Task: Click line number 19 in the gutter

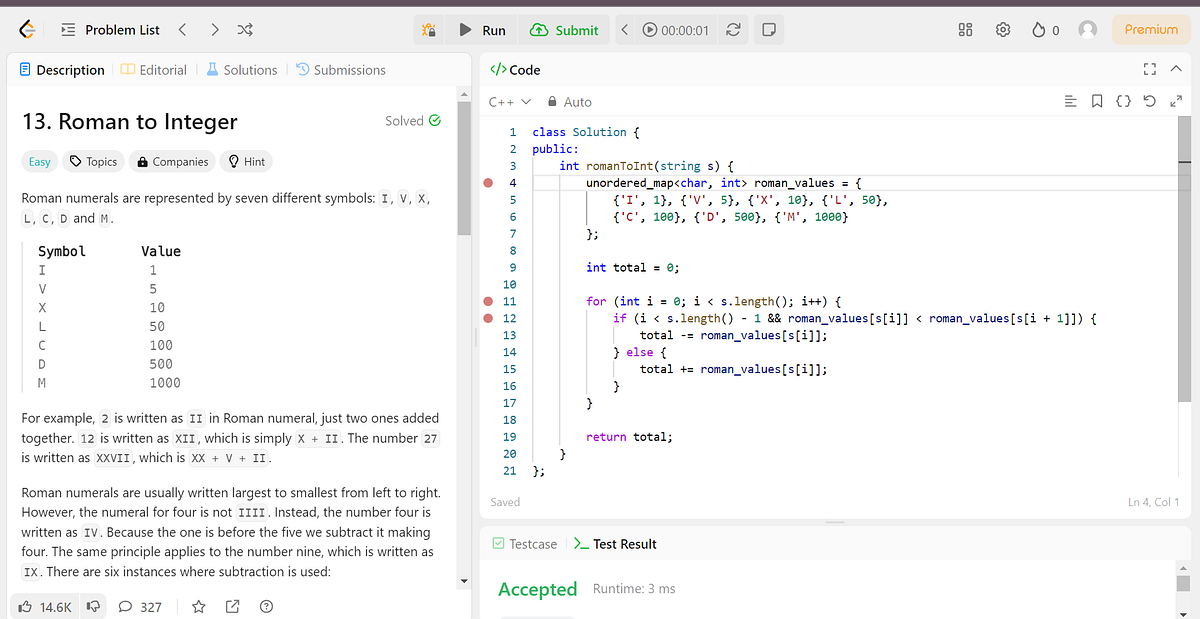Action: tap(509, 437)
